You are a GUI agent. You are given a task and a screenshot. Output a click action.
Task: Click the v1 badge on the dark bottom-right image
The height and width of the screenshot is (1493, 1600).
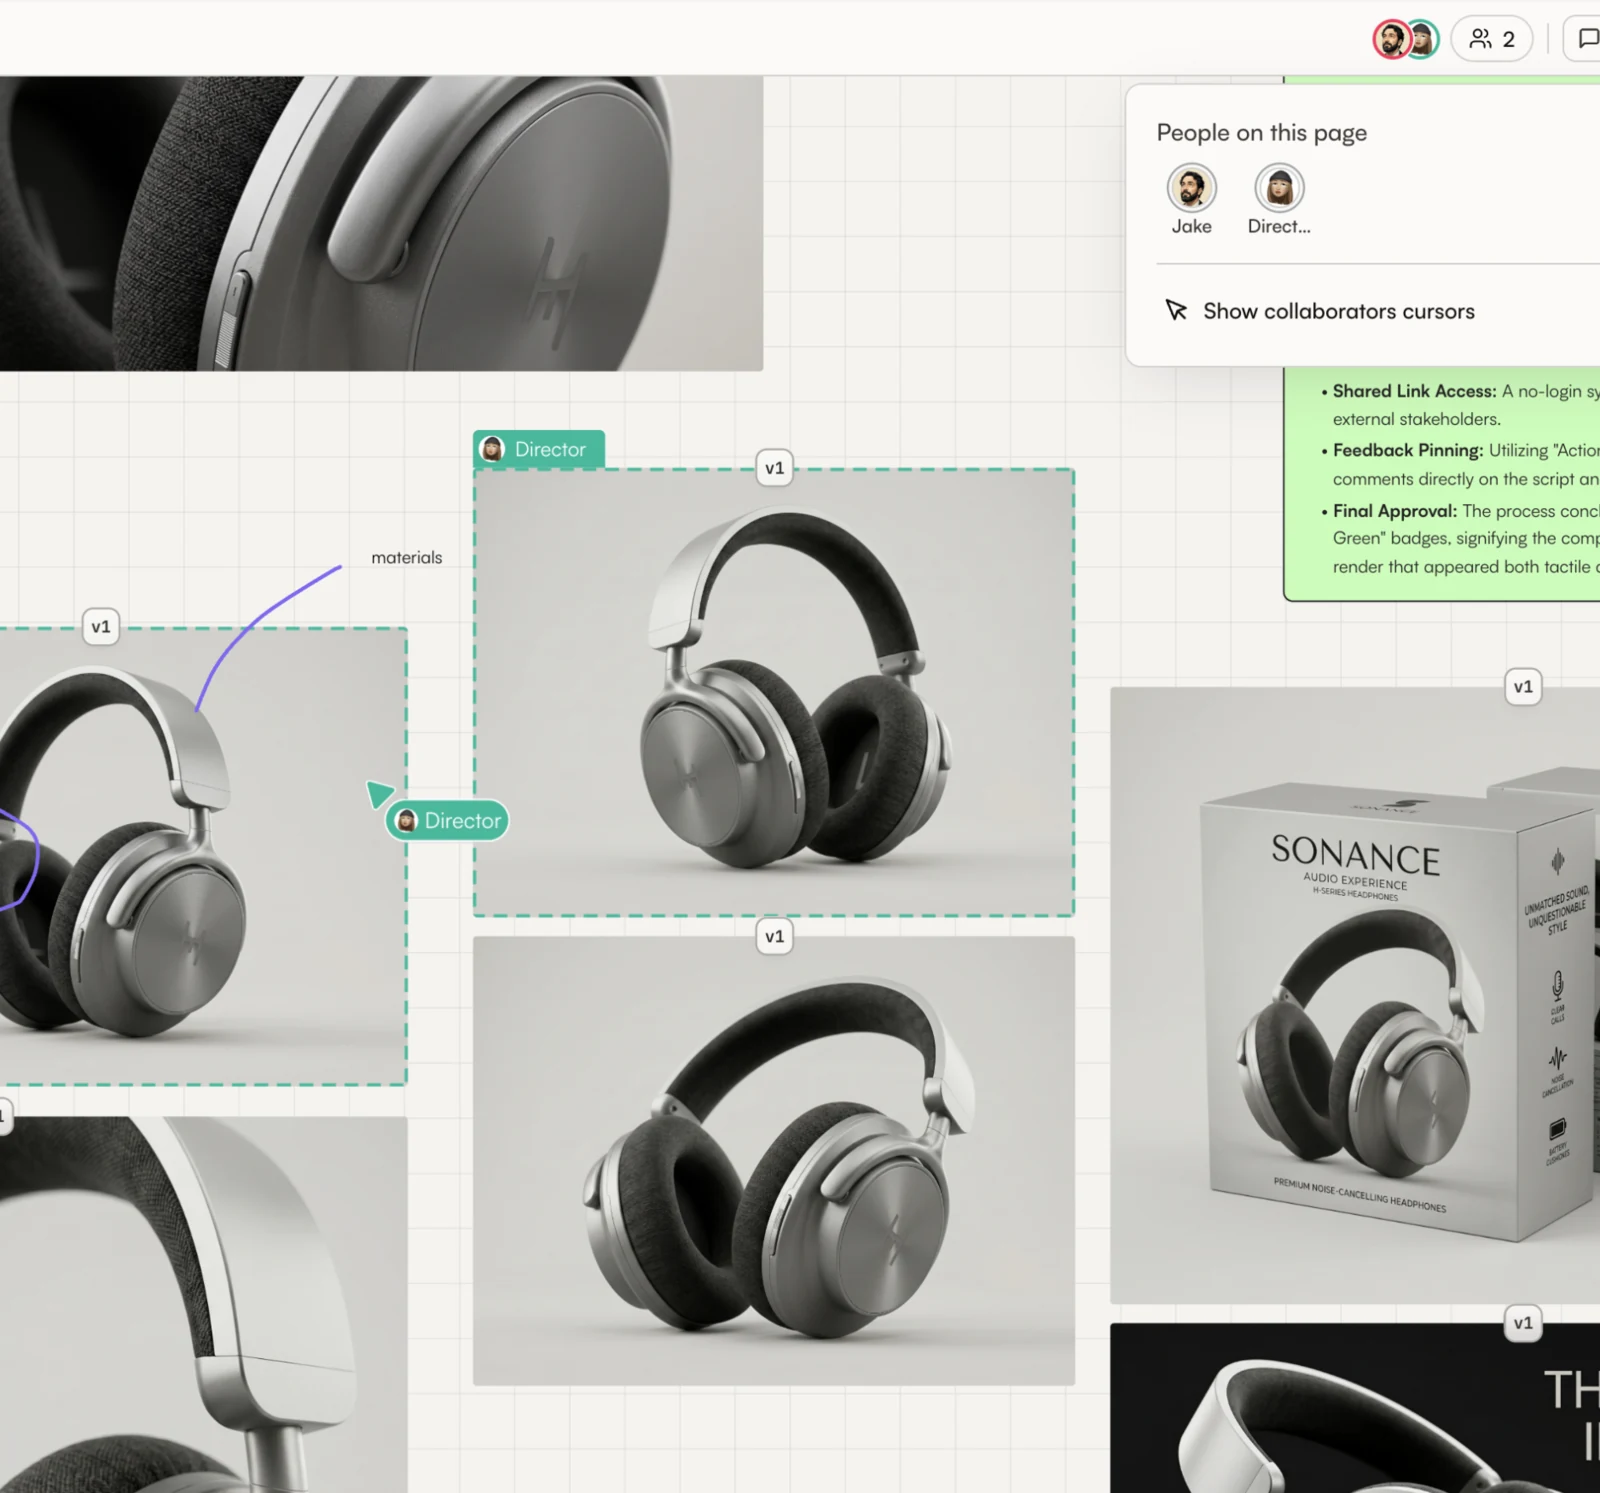click(1523, 1323)
